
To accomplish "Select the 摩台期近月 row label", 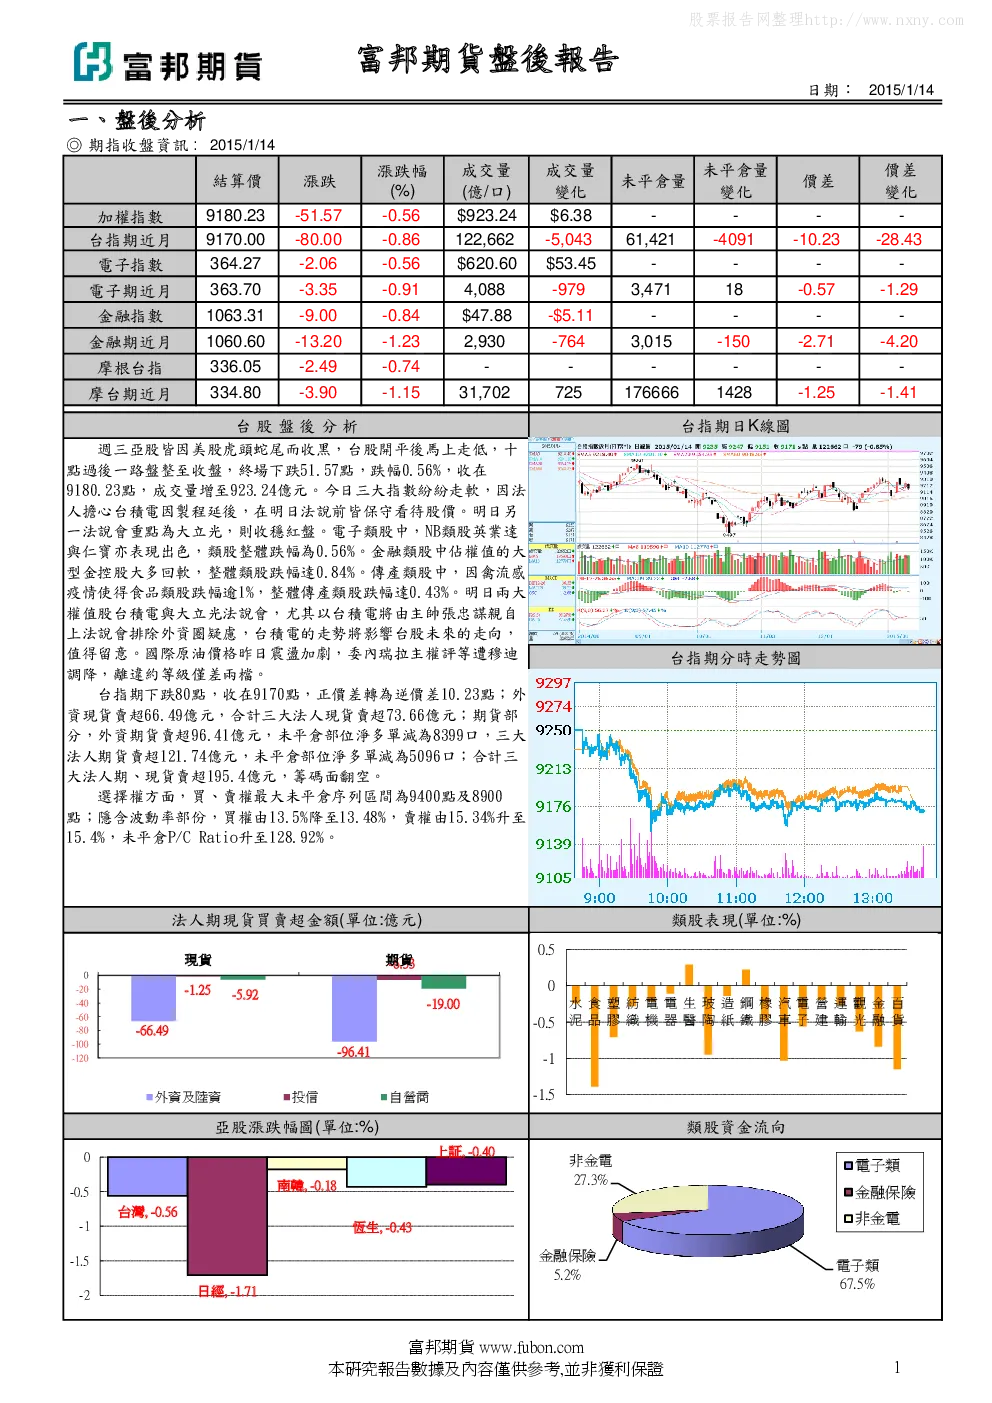I will coord(130,394).
